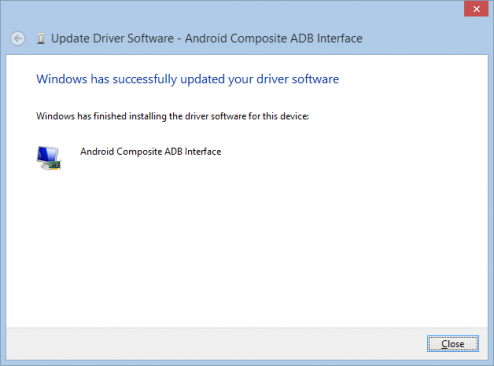Click the blue window frame left of the back arrow
This screenshot has width=494, height=366.
[x=4, y=39]
